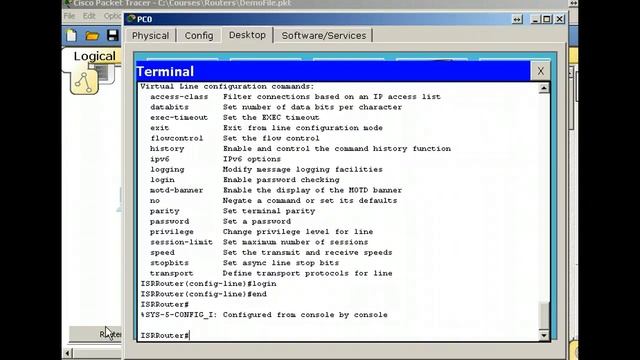Click the Open folder icon in Packet Tracer toolbar
640x360 pixels.
click(x=92, y=36)
